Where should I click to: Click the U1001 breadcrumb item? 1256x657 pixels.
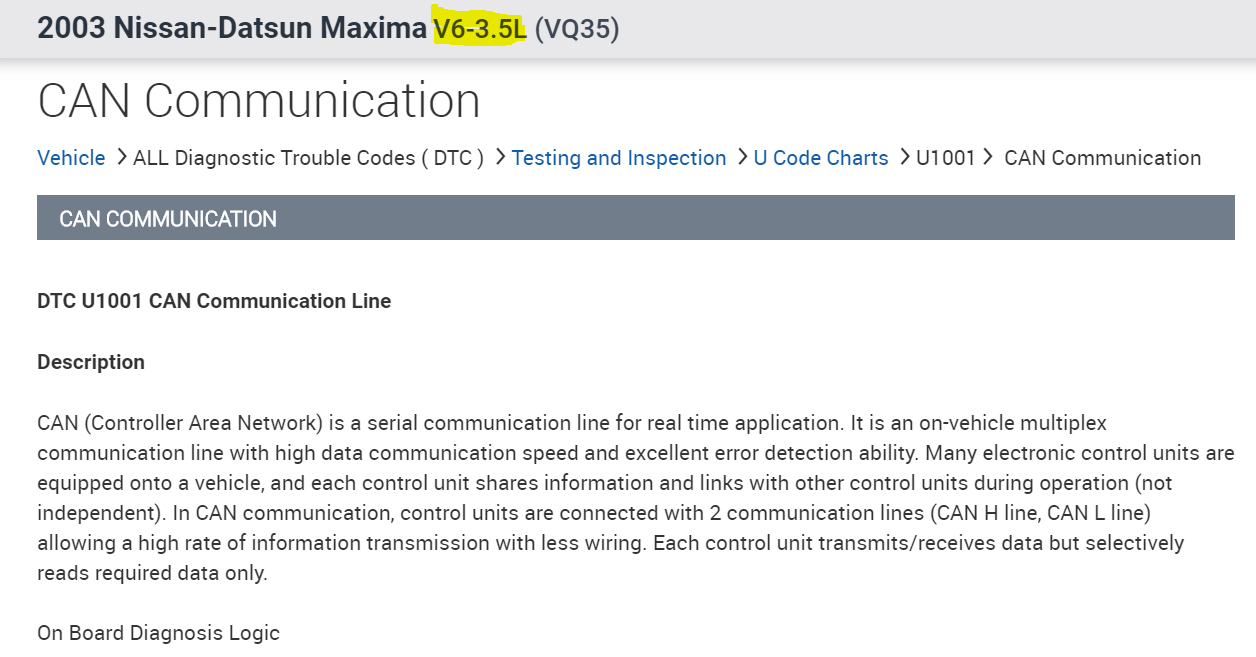click(945, 158)
